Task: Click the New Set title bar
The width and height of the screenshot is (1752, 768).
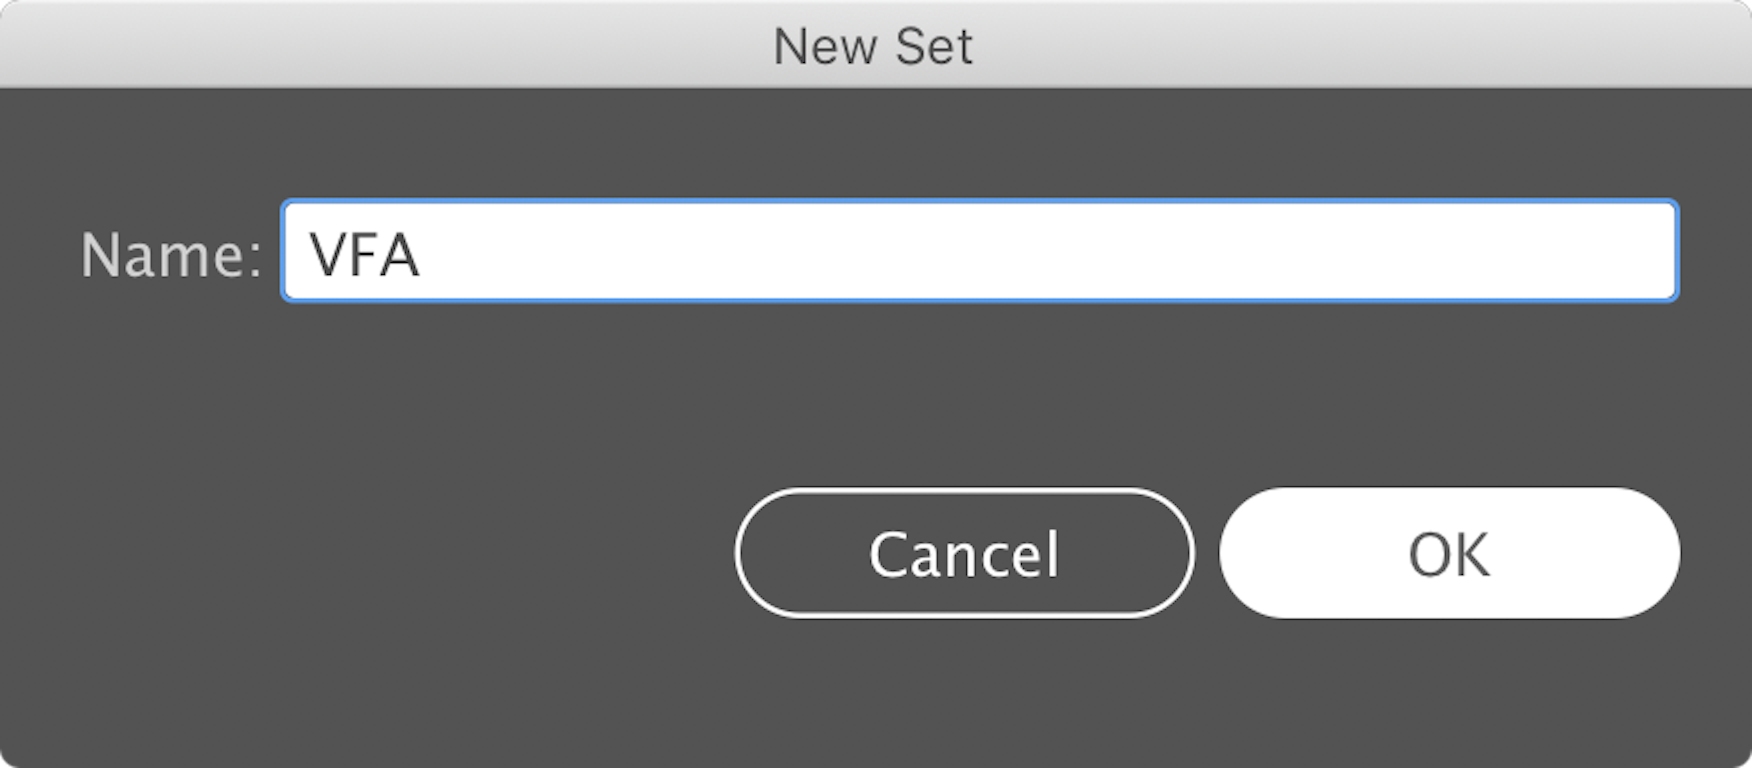Action: point(873,45)
